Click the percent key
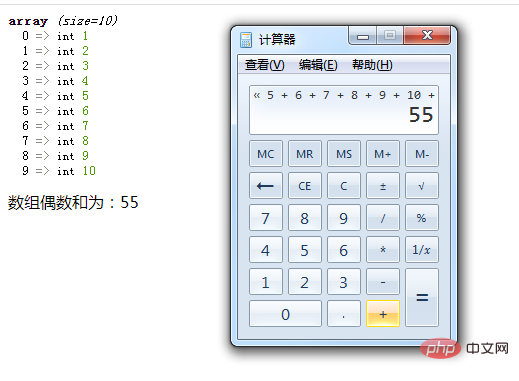The width and height of the screenshot is (519, 381). [422, 218]
